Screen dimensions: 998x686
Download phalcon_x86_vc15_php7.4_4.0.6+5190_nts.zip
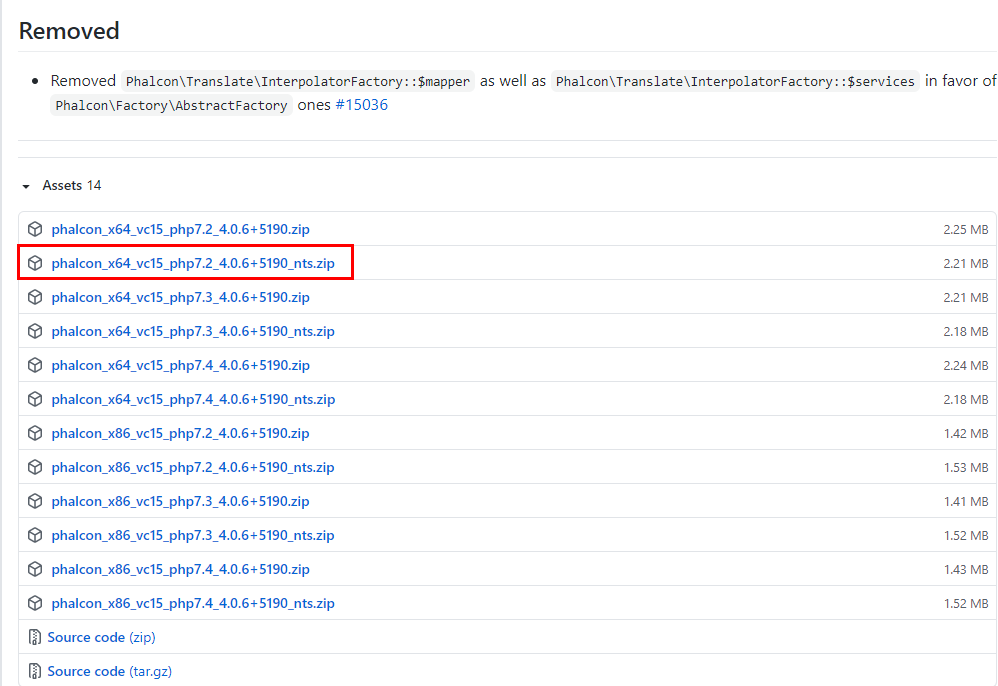coord(193,603)
